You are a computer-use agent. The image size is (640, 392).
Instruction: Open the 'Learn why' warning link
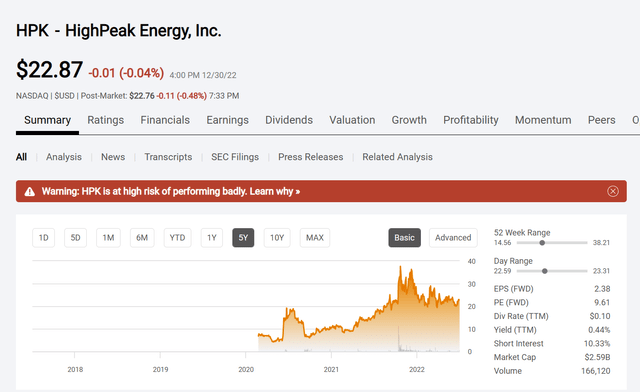(275, 191)
